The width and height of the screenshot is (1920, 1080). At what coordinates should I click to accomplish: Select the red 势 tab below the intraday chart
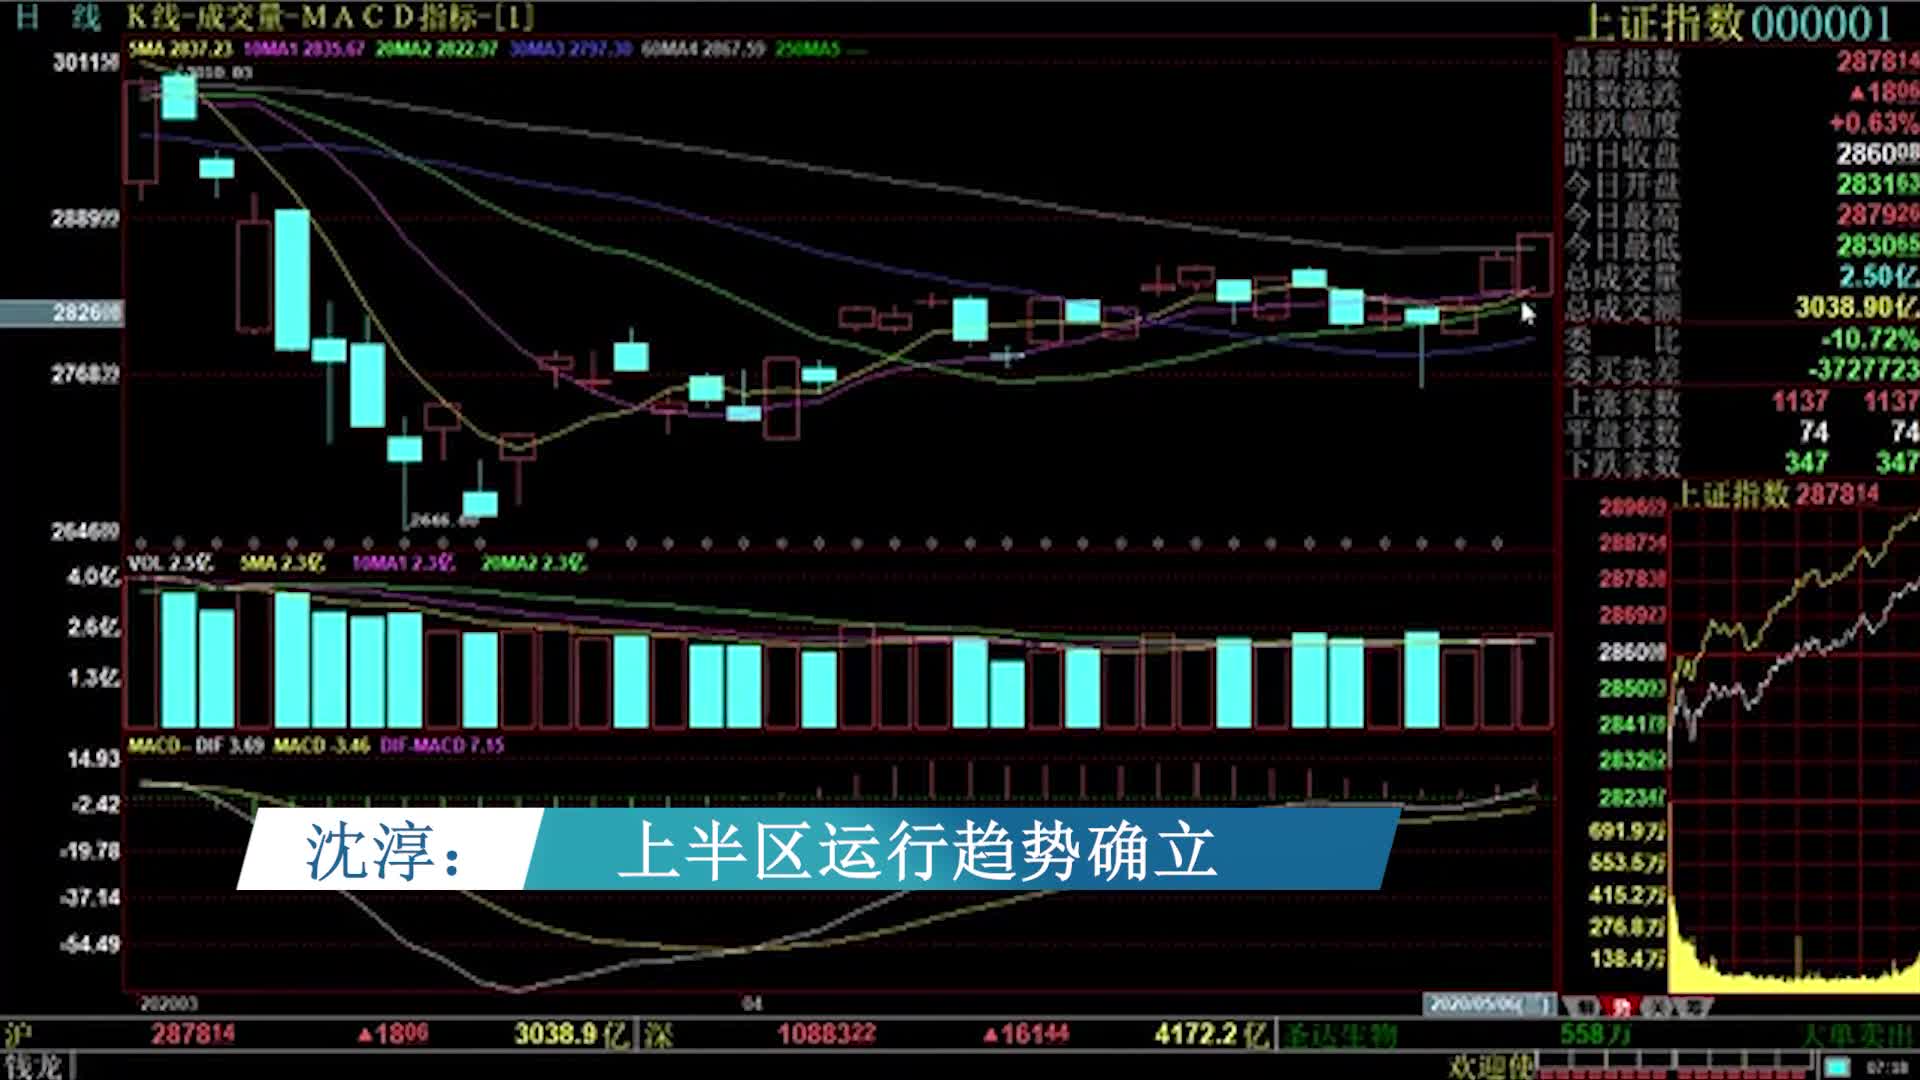coord(1620,1007)
